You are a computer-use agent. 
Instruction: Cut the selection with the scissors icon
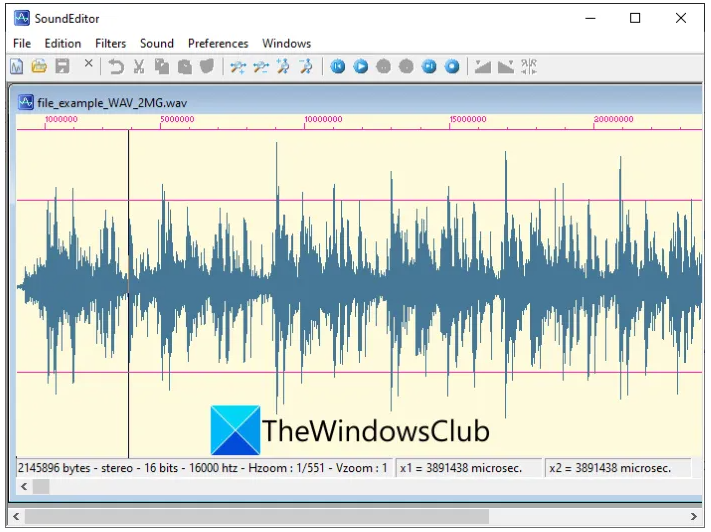point(139,67)
